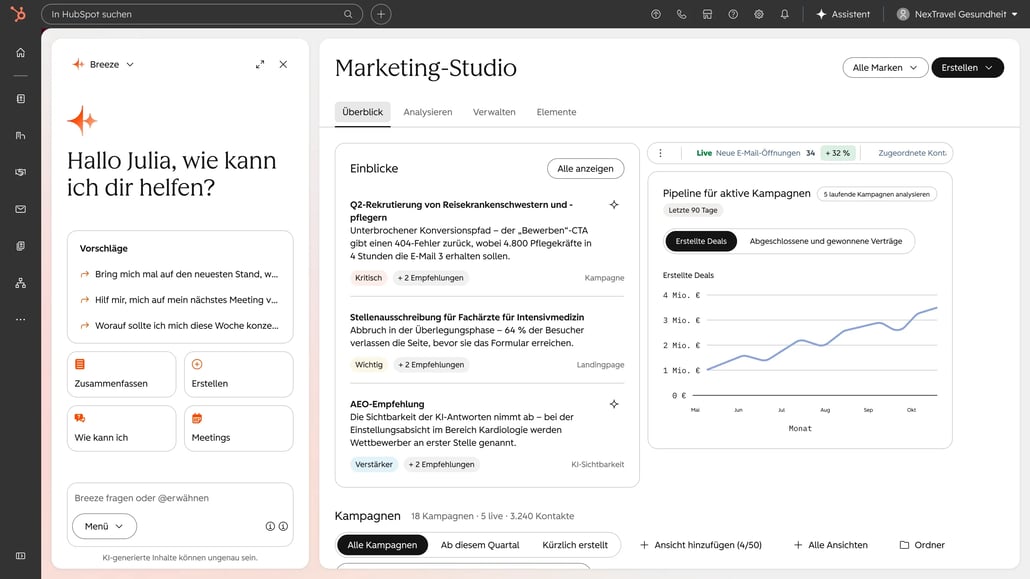Click the HubSpot sprocket logo
The width and height of the screenshot is (1030, 579).
coord(18,13)
